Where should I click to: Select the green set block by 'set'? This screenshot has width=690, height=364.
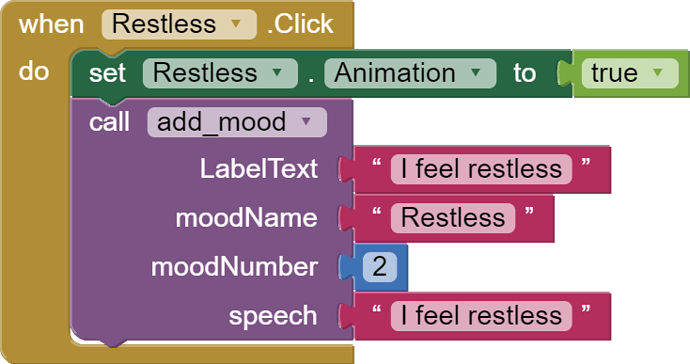coord(107,73)
